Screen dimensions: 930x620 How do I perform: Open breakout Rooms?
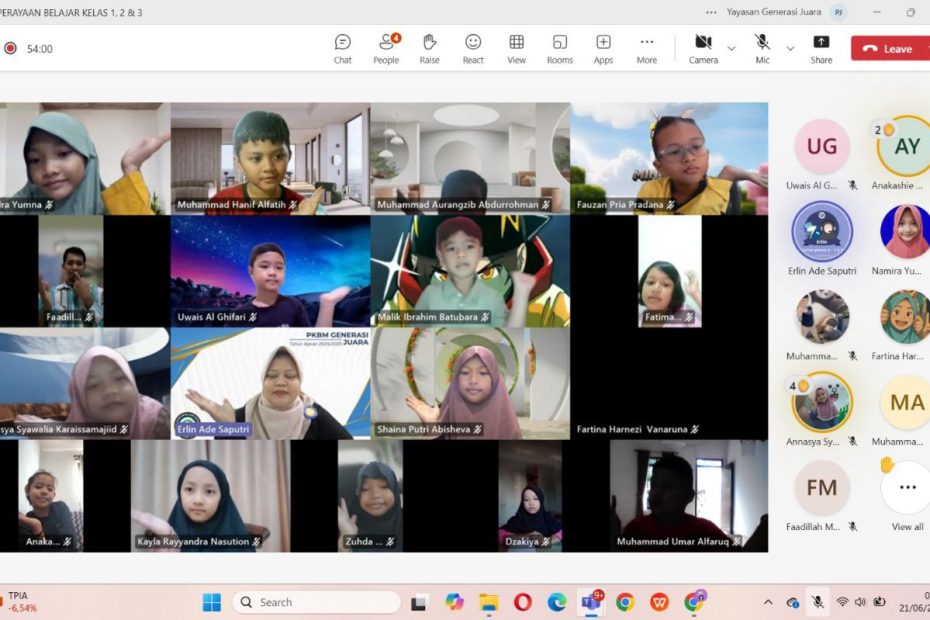(x=560, y=48)
